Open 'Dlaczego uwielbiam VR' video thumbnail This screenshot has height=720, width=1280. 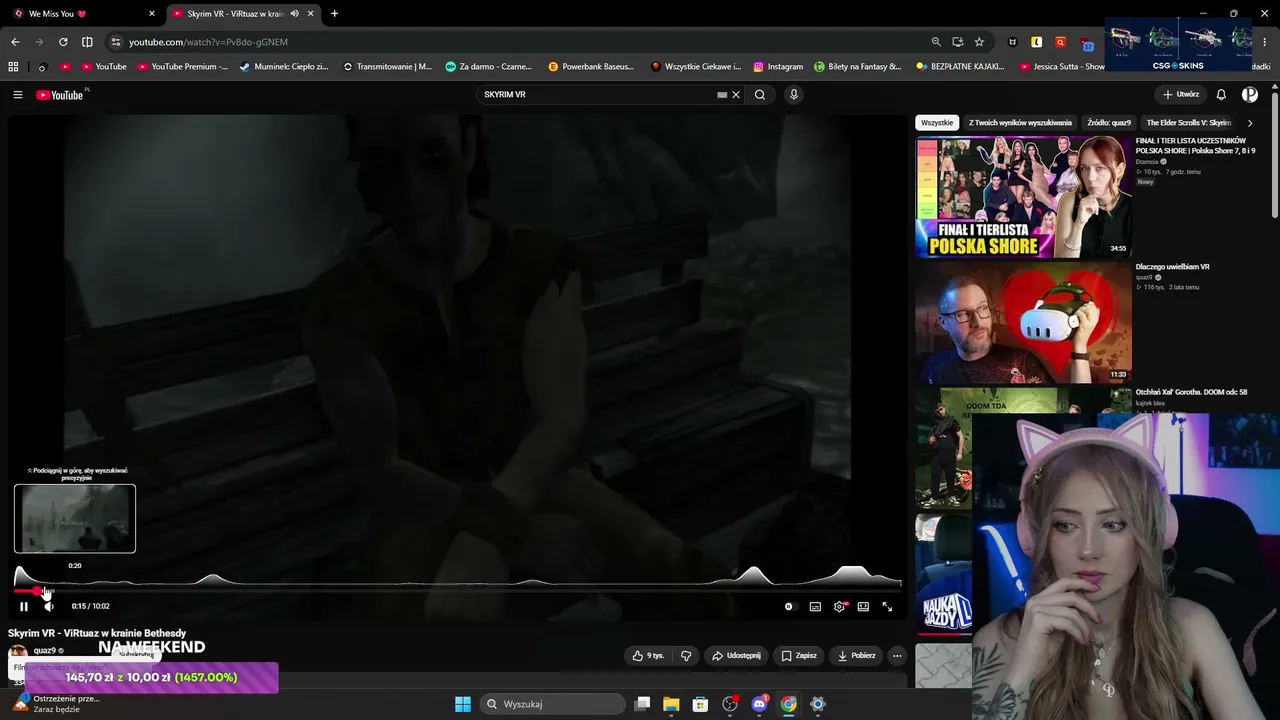pyautogui.click(x=1023, y=323)
